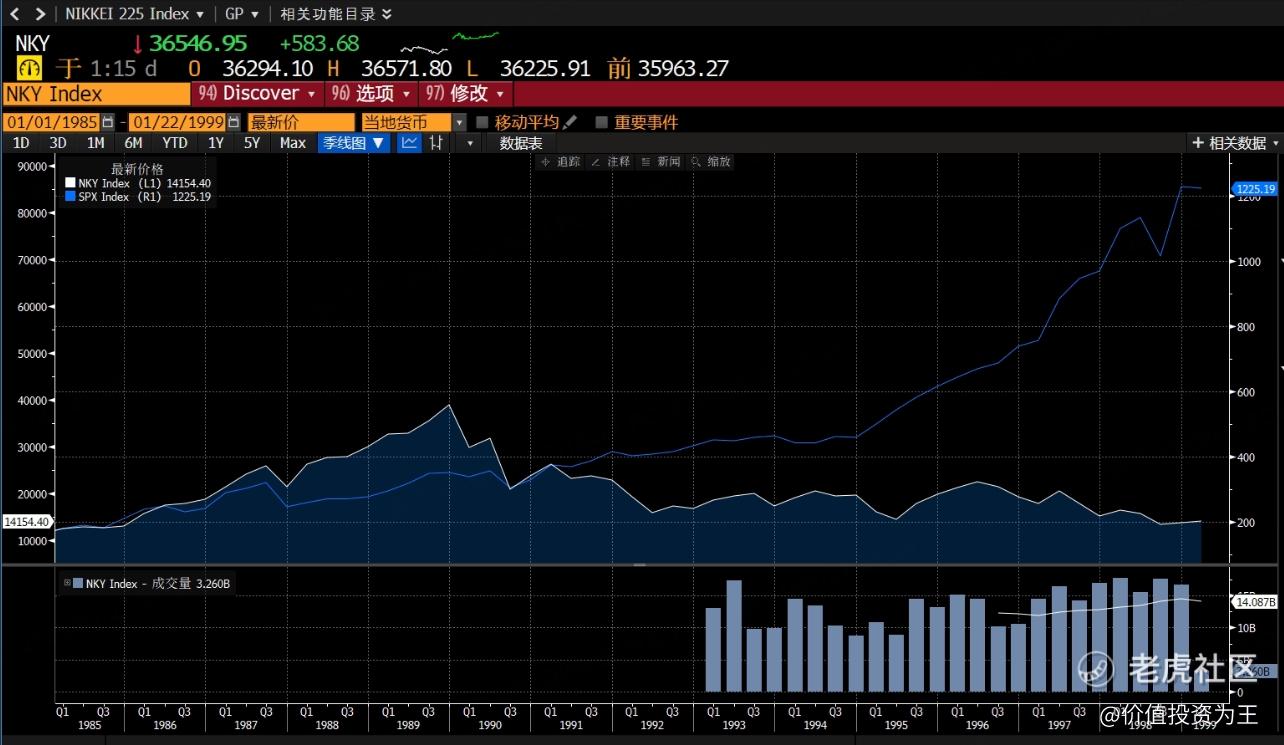The height and width of the screenshot is (745, 1284).
Task: Click the SPX Index blue legend swatch
Action: (70, 197)
